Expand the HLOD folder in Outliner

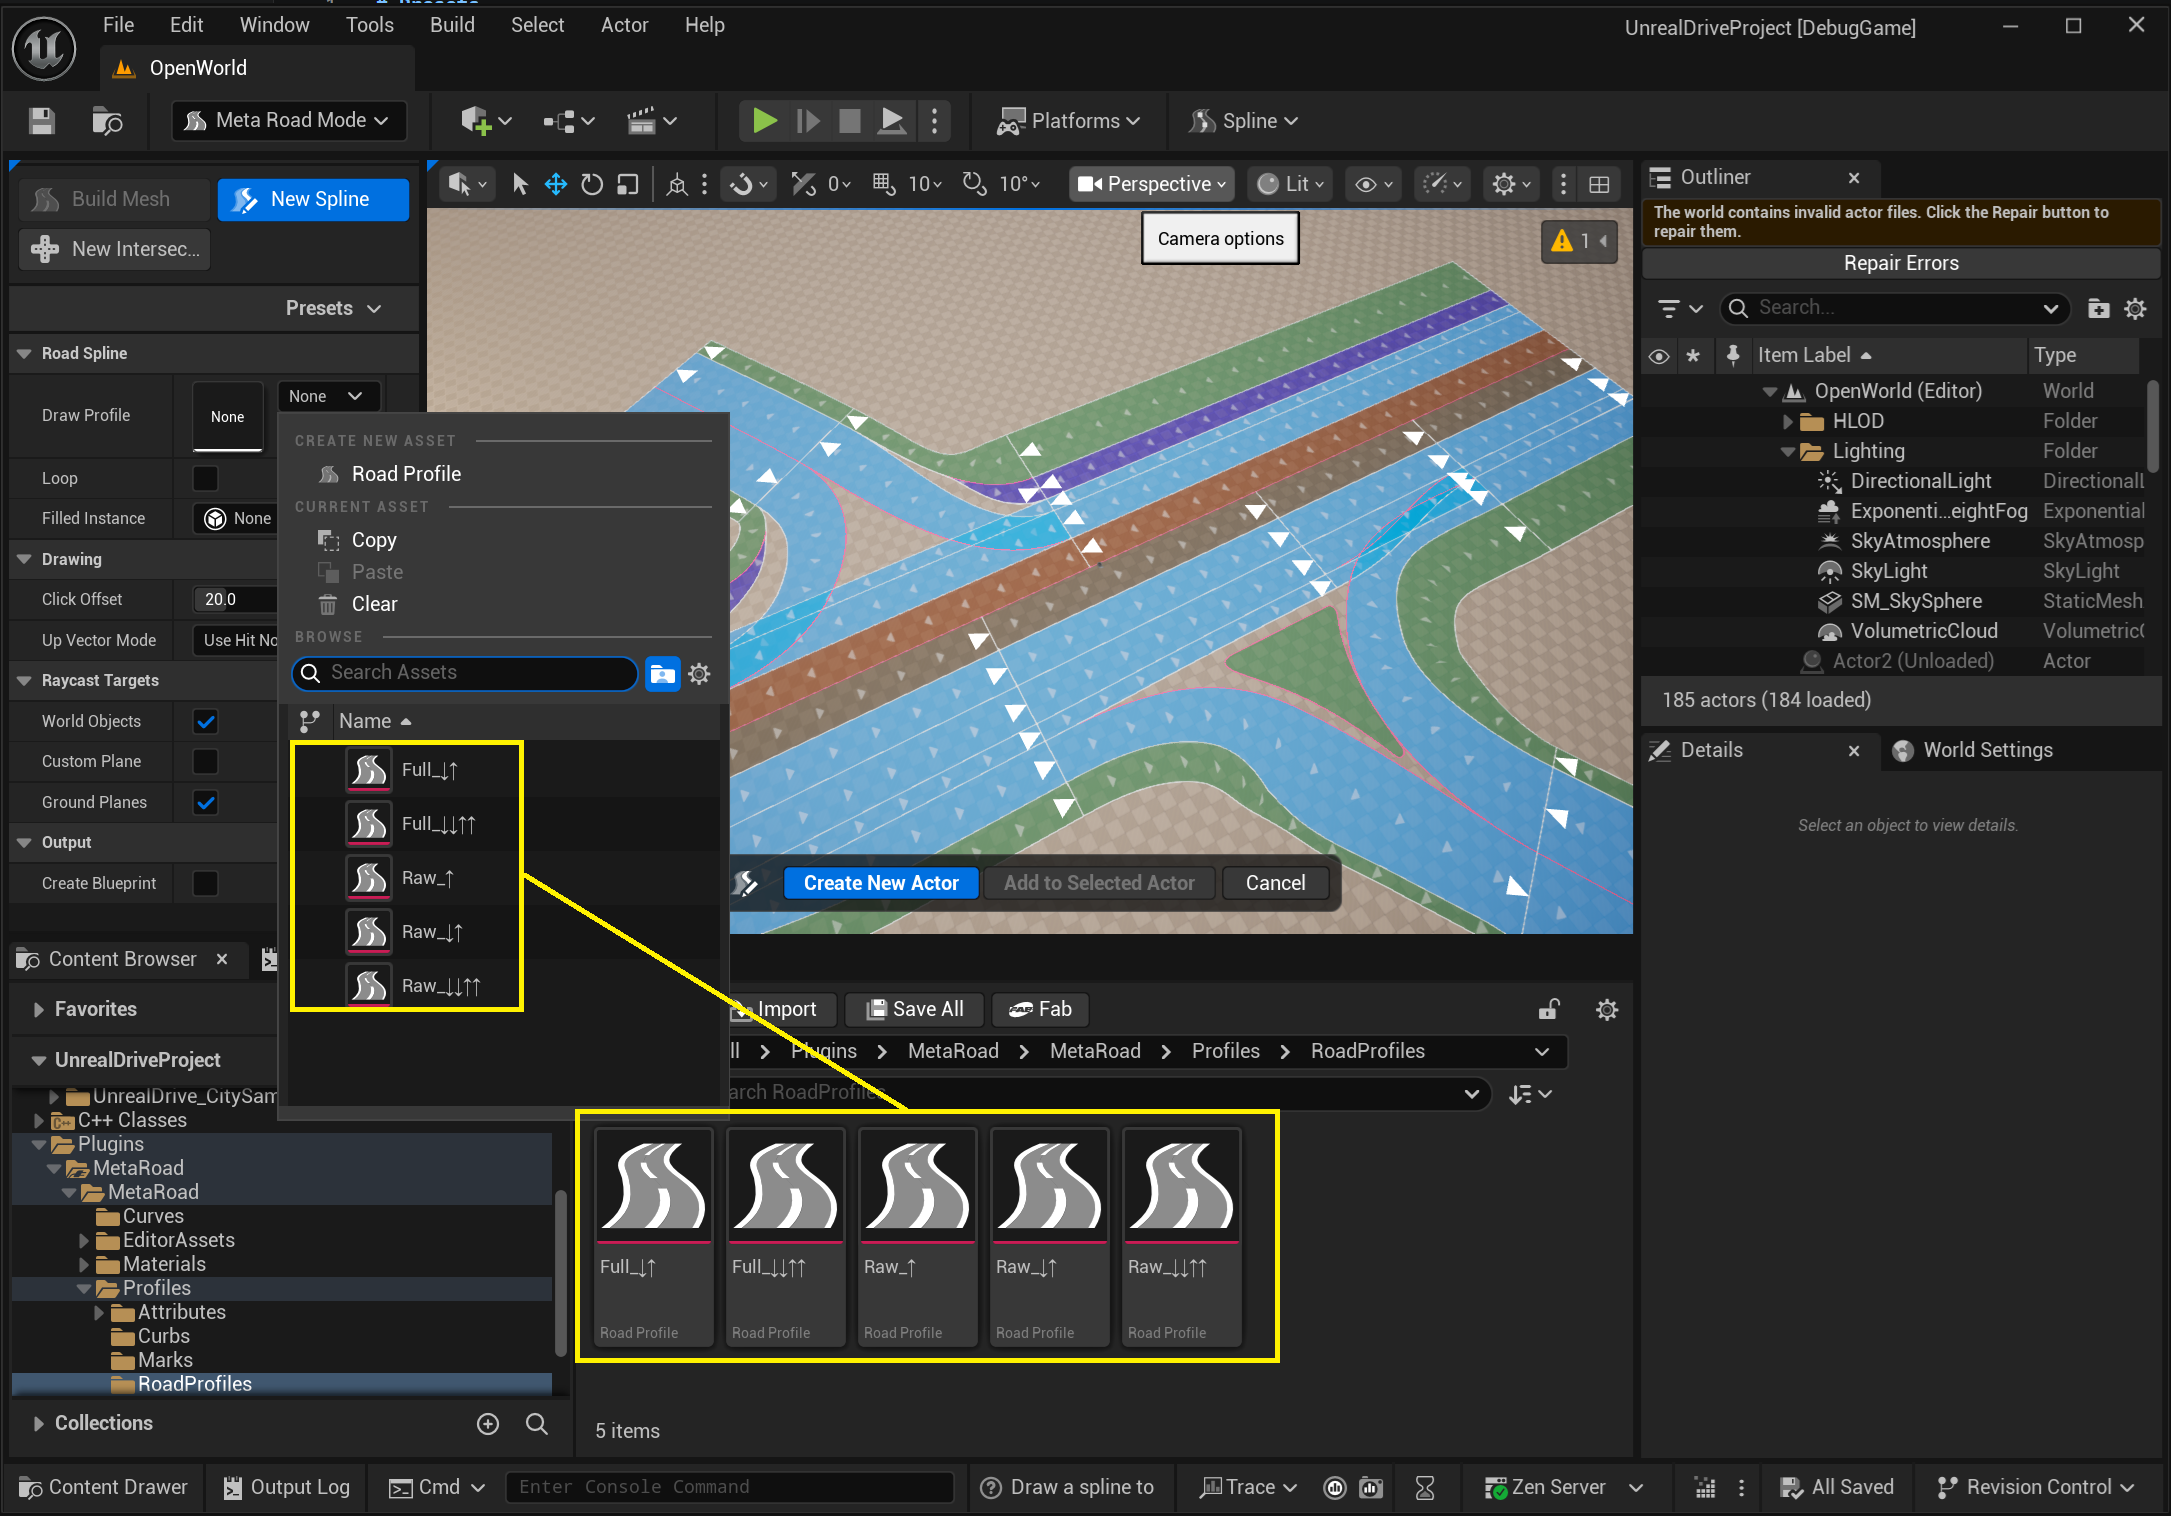click(1789, 421)
